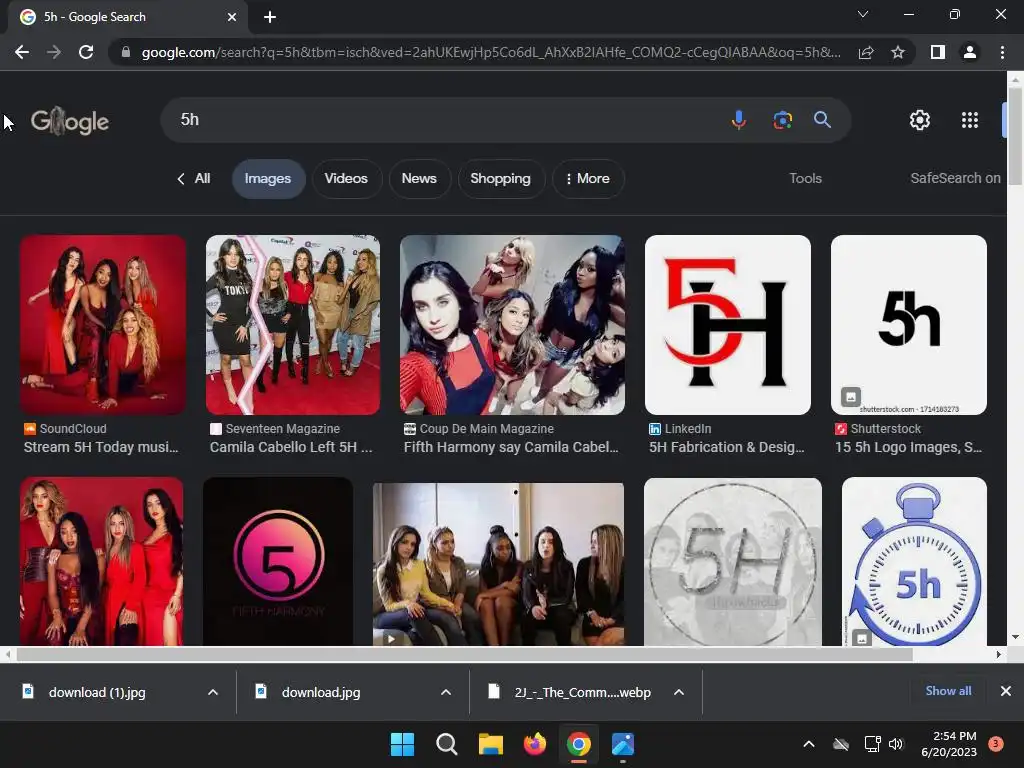The image size is (1024, 768).
Task: Open the clock showing 2:54 PM
Action: coord(948,744)
